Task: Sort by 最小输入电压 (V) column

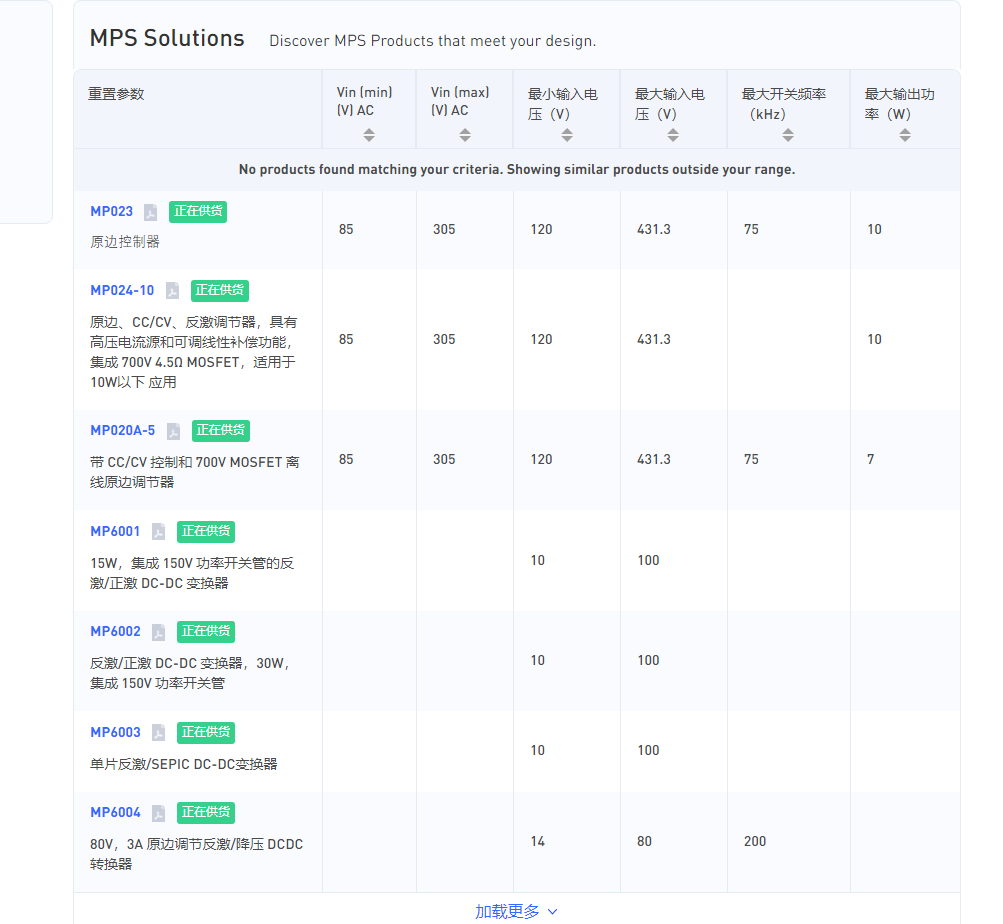Action: [x=567, y=135]
